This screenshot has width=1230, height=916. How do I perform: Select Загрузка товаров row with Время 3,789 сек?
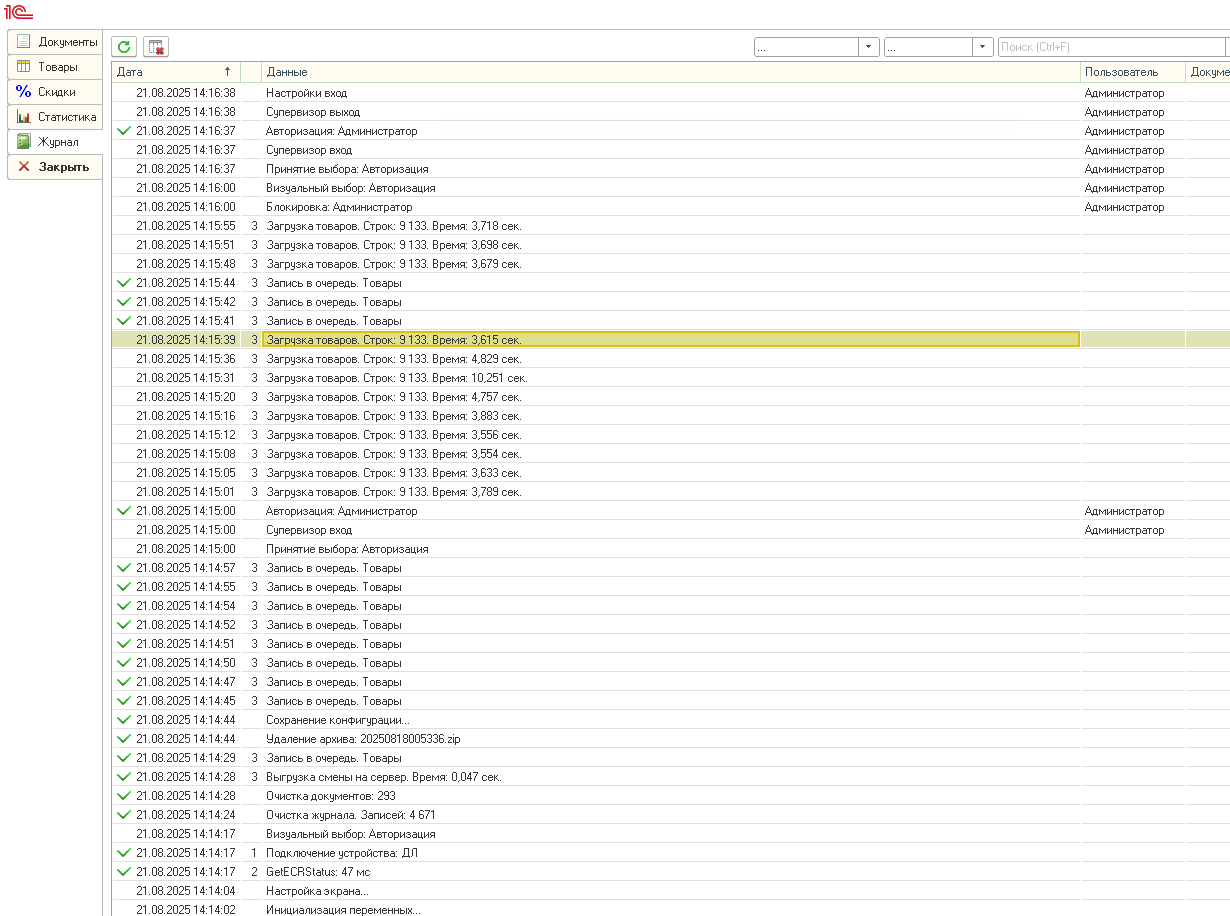pos(670,492)
